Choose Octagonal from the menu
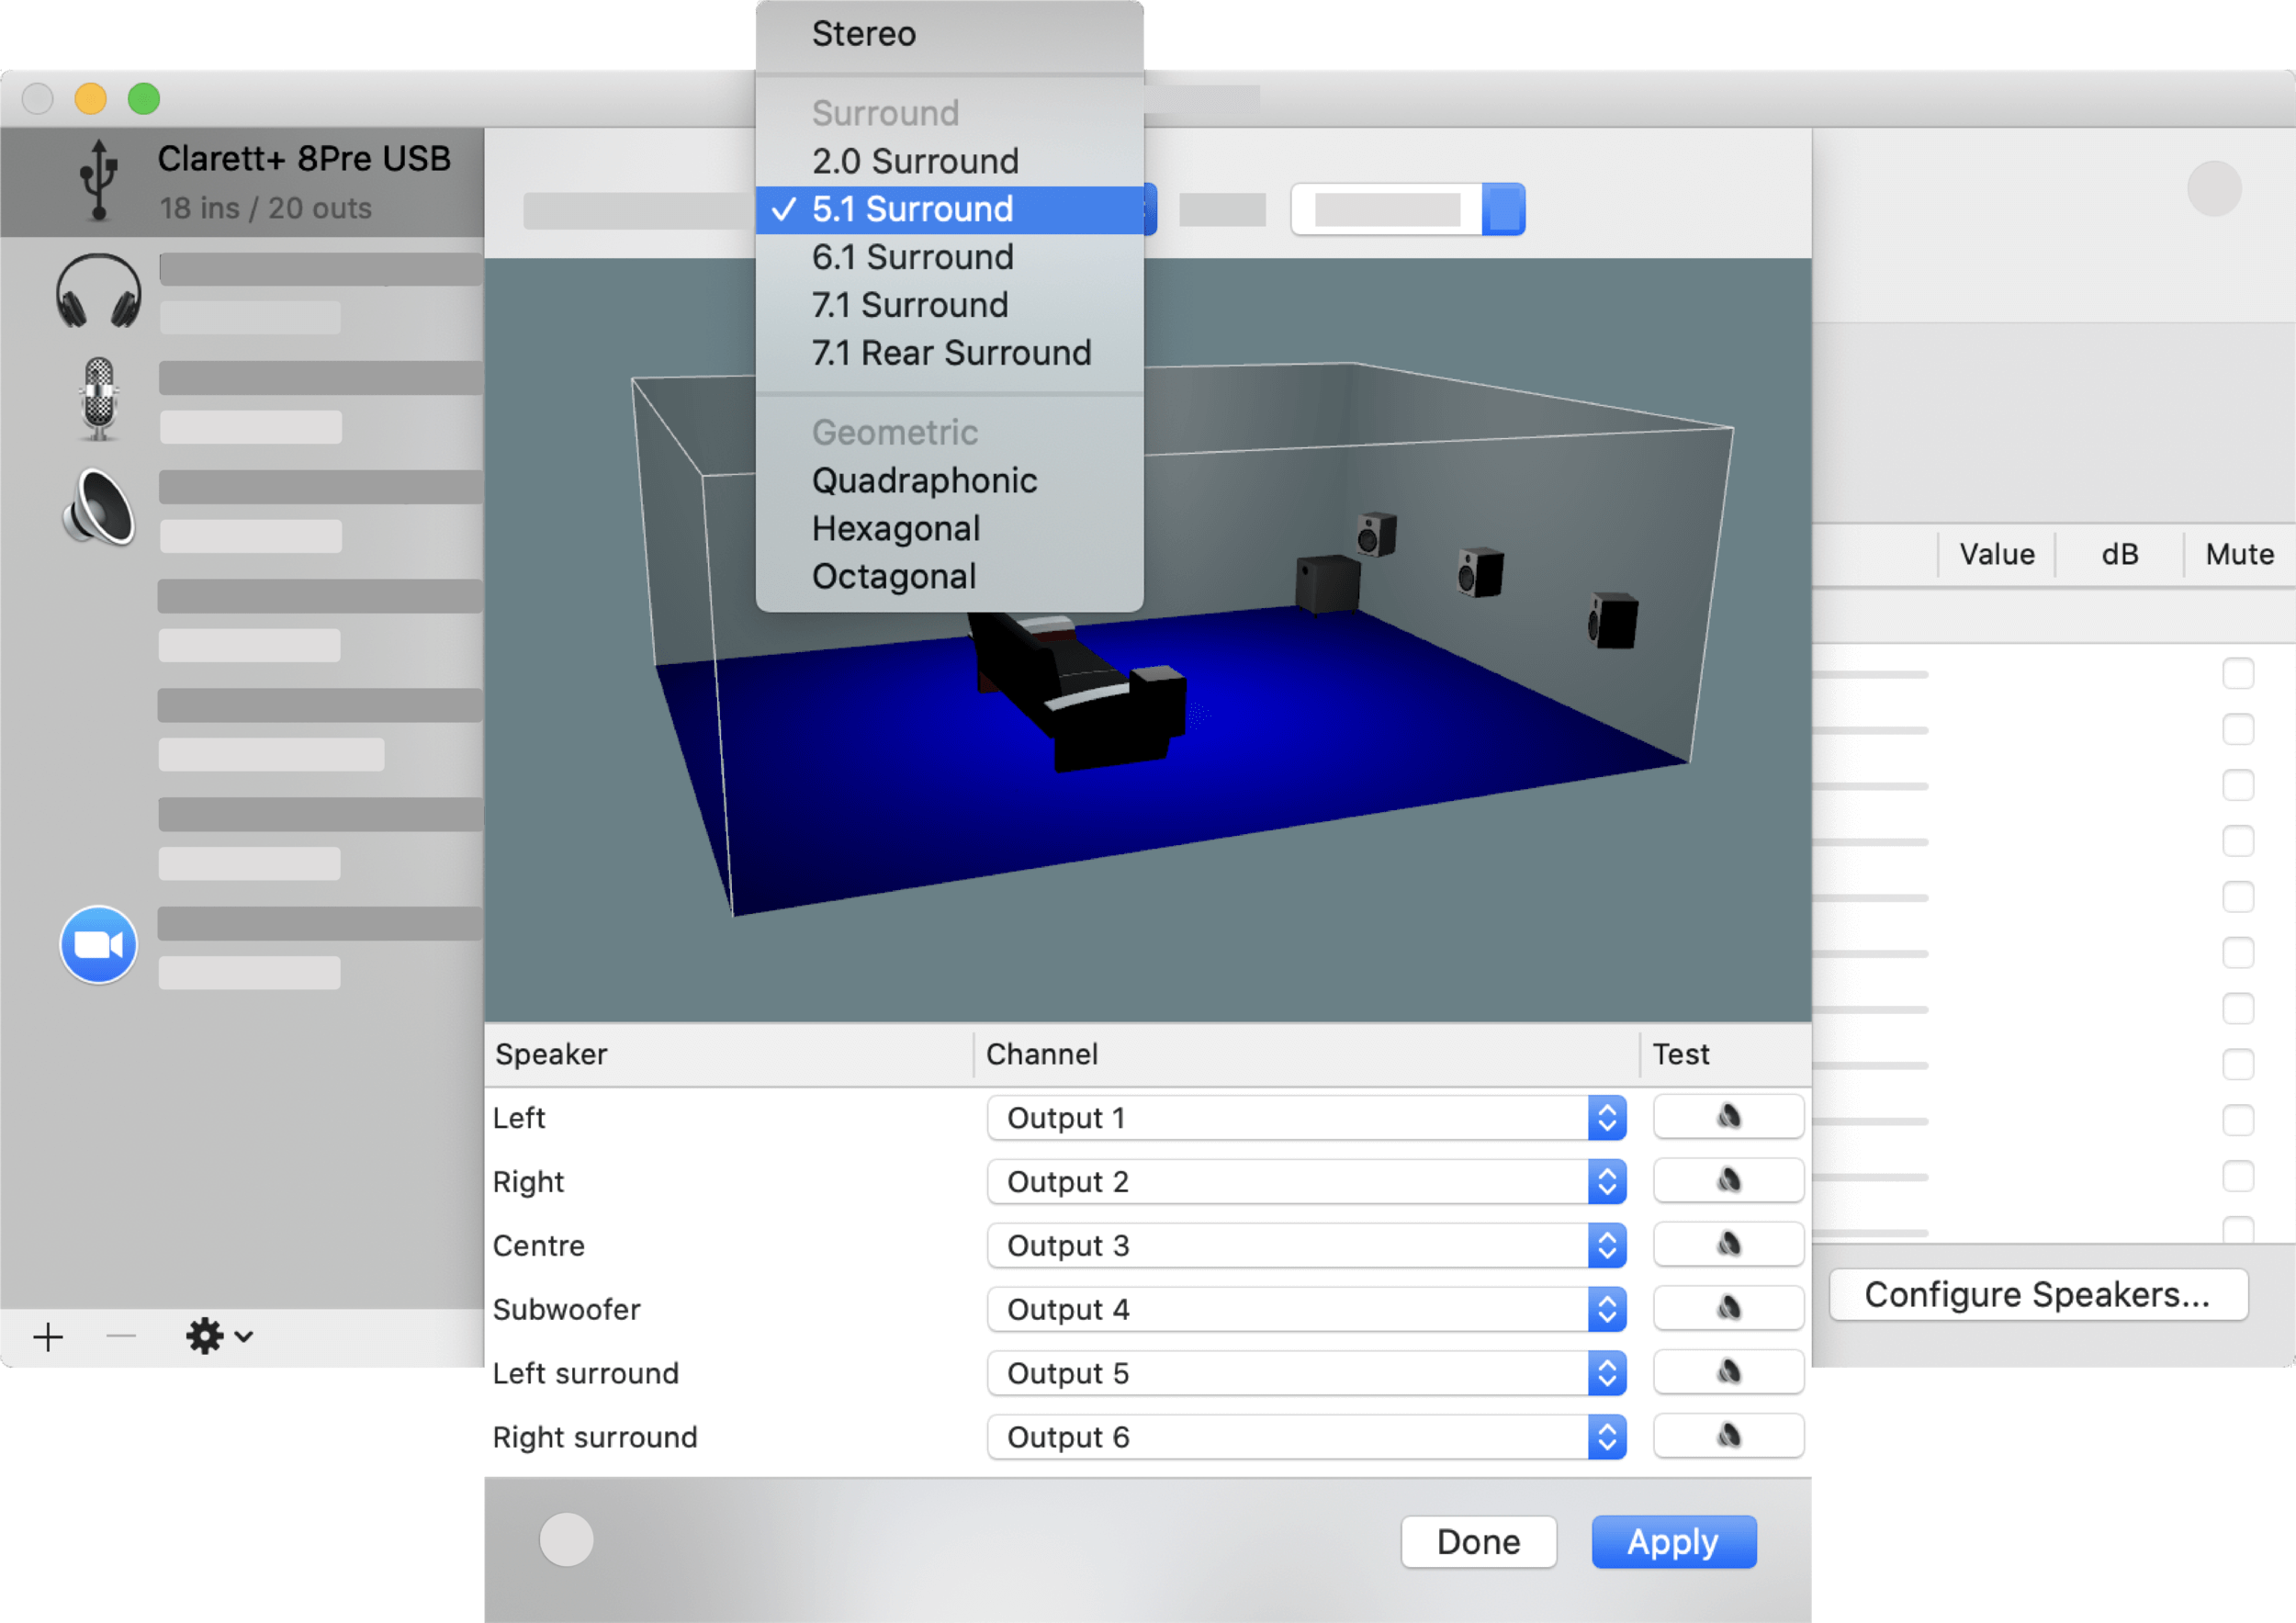This screenshot has width=2296, height=1623. pos(949,577)
